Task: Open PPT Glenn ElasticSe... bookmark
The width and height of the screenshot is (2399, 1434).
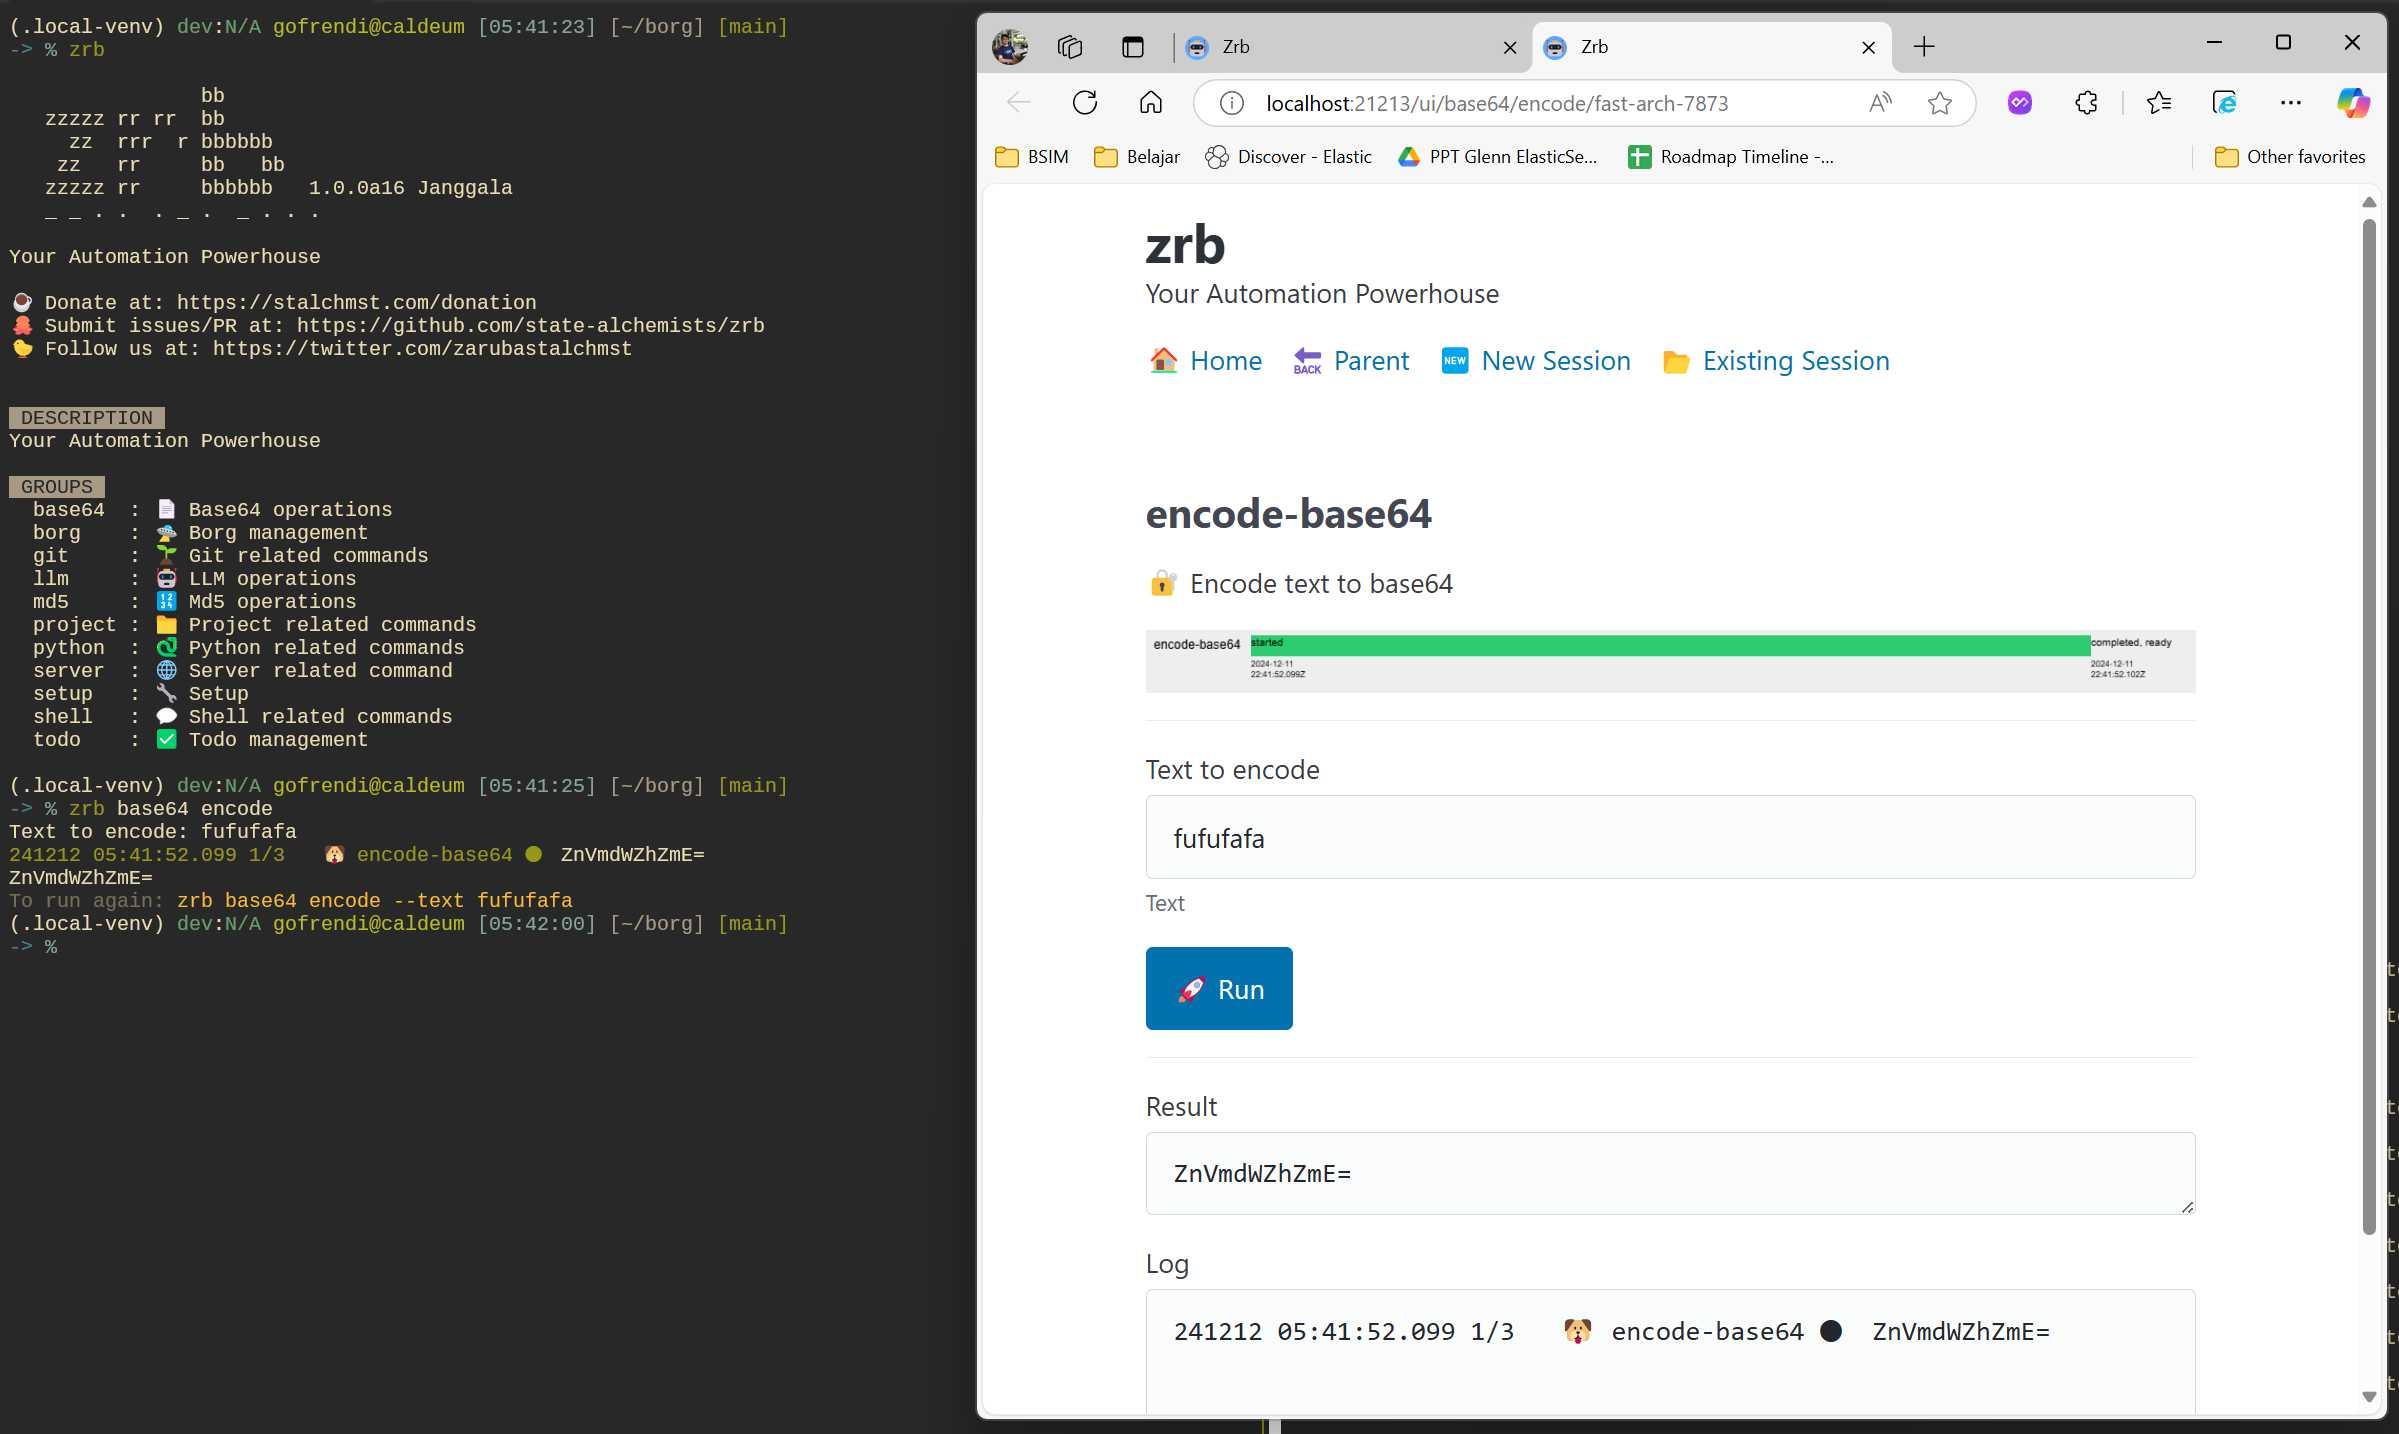Action: click(x=1498, y=157)
